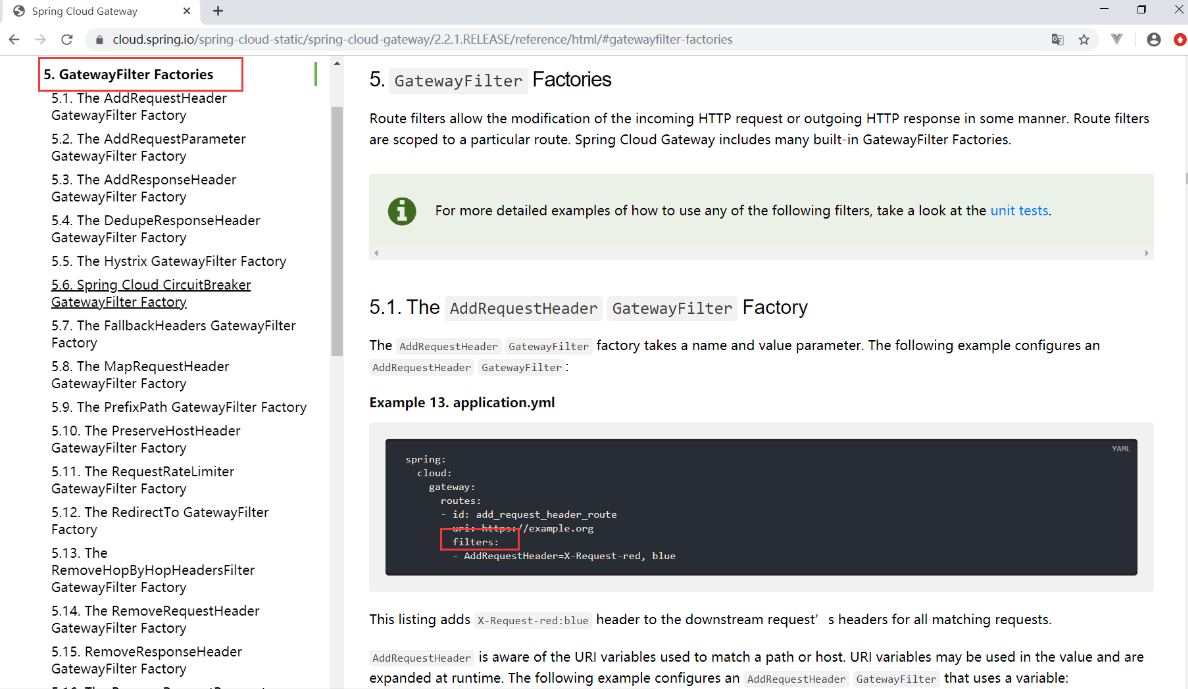Bookmark this page with the star icon
Screen dimensions: 1188x689
coord(1084,40)
